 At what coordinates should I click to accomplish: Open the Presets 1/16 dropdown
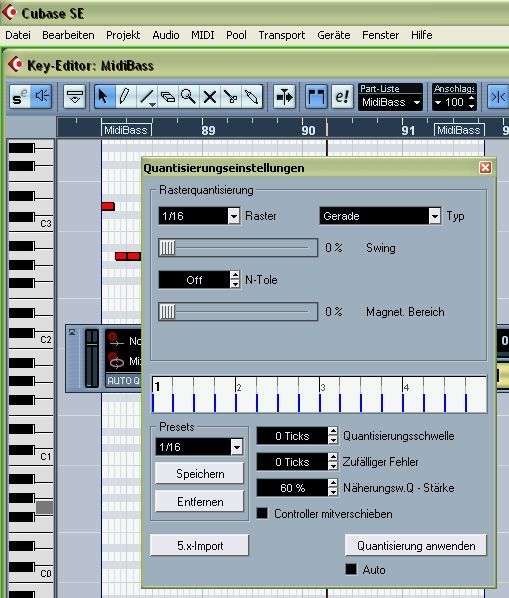coord(236,447)
